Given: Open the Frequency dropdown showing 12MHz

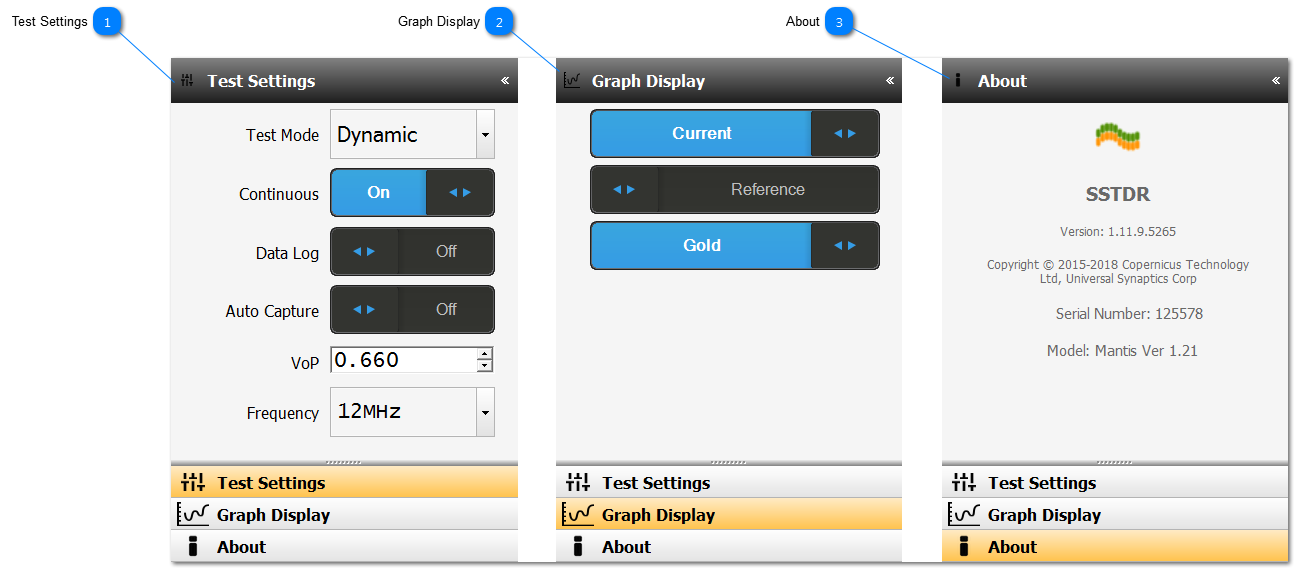Looking at the screenshot, I should click(485, 412).
